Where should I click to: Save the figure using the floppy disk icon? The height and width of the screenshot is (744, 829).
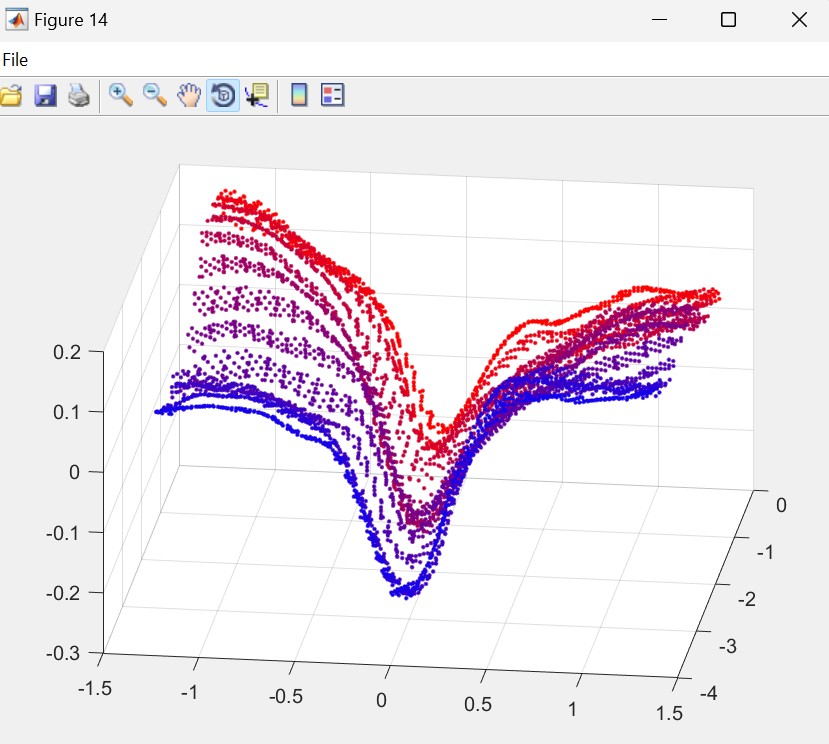point(45,96)
